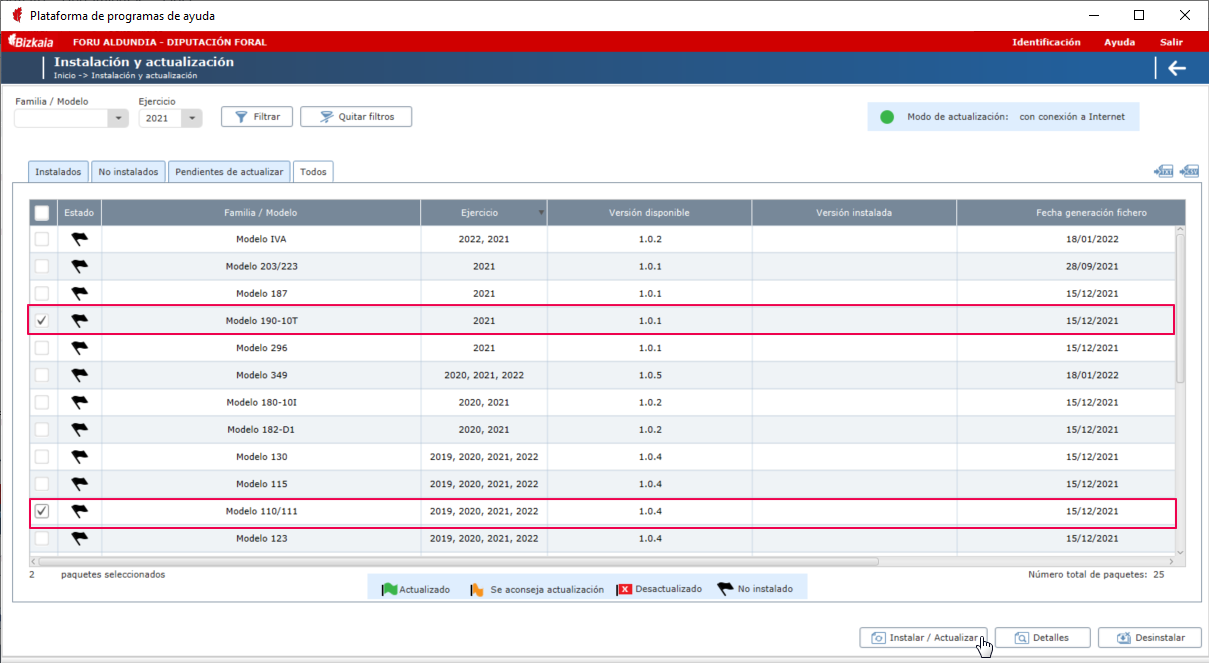
Task: Click the Versión instalada column header
Action: (854, 213)
